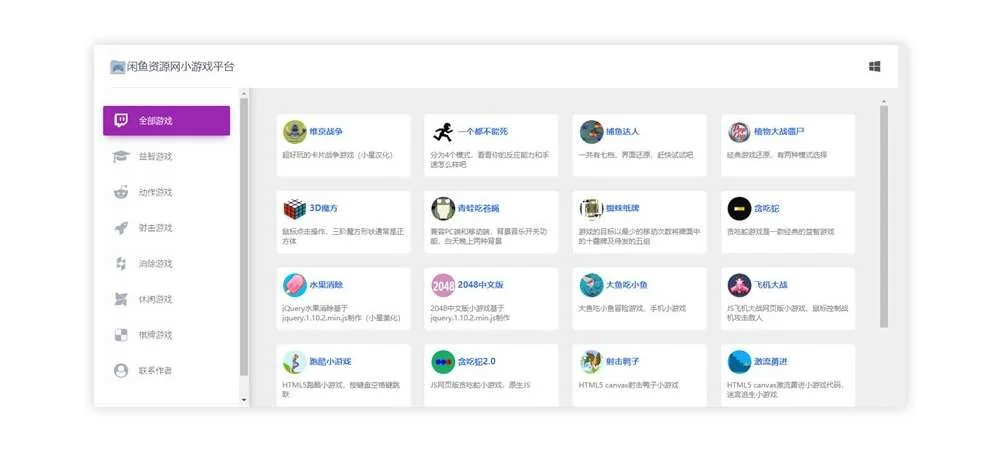Image resolution: width=1000 pixels, height=452 pixels.
Task: Open the 2048中文版 game icon
Action: coord(443,285)
